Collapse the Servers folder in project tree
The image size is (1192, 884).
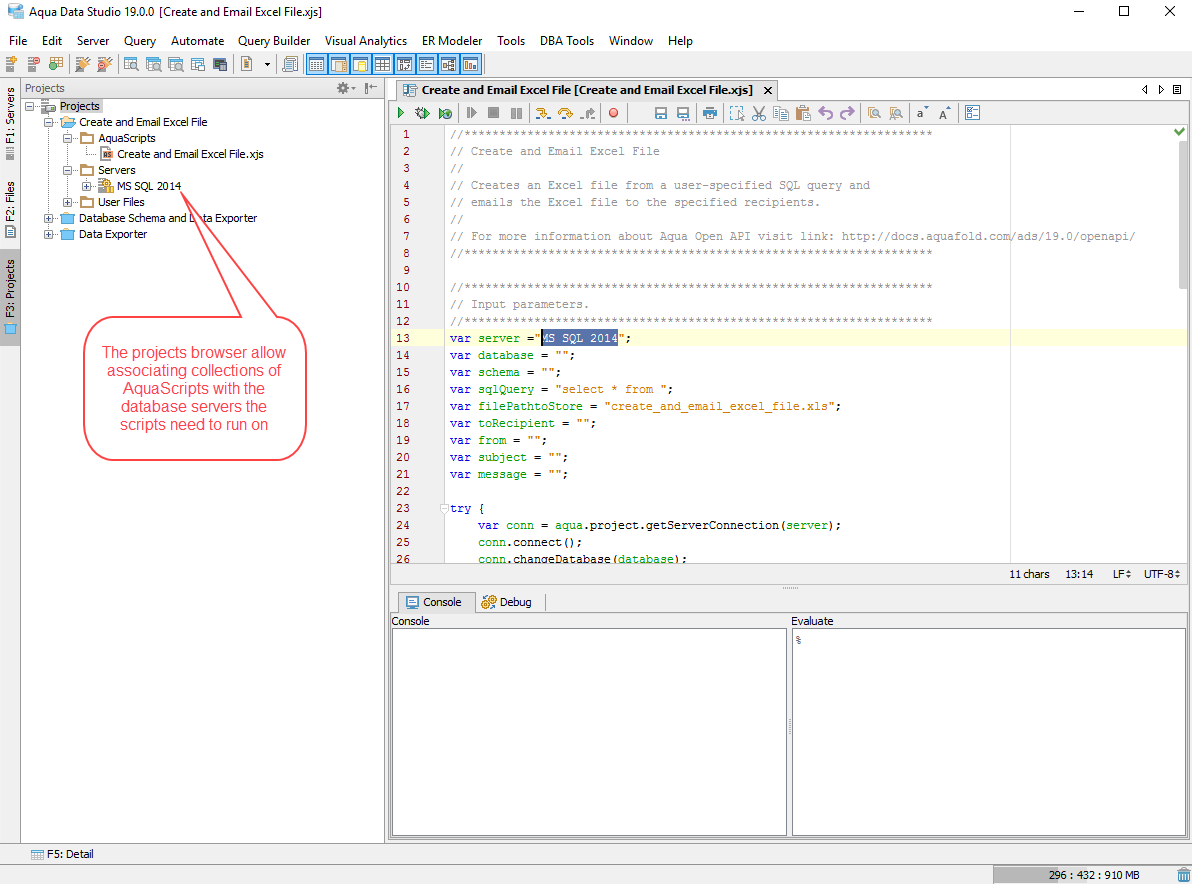(x=68, y=170)
